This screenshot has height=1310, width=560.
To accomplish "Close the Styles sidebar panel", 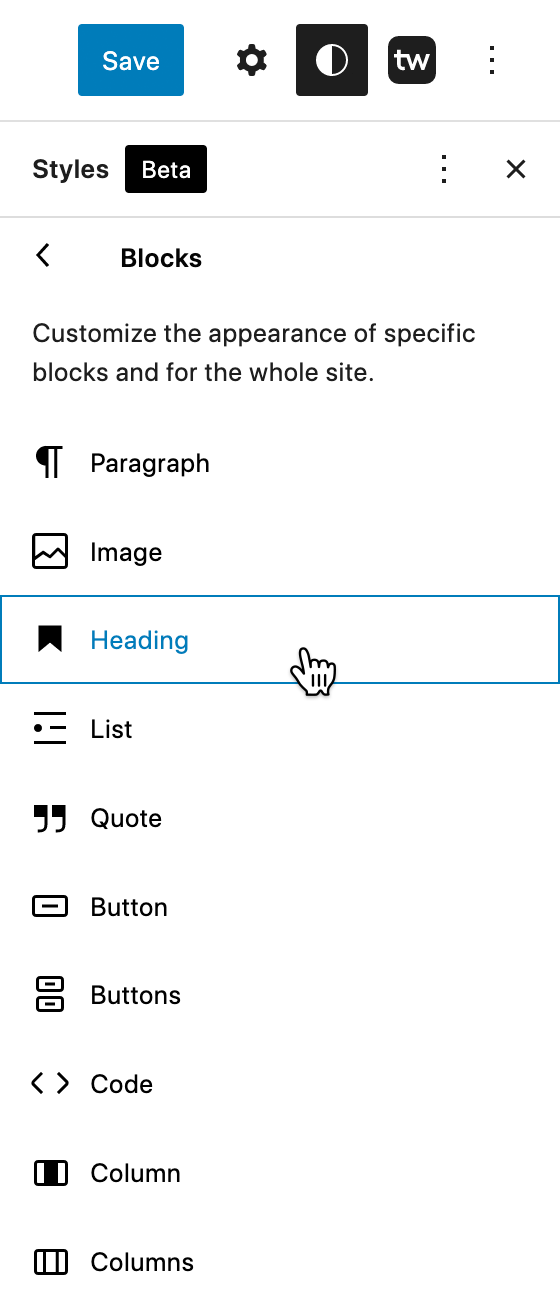I will tap(516, 169).
